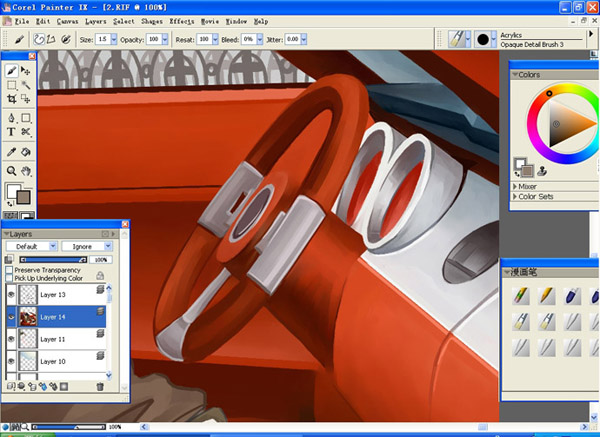Expand the Color Sets palette
The image size is (600, 437).
(536, 196)
